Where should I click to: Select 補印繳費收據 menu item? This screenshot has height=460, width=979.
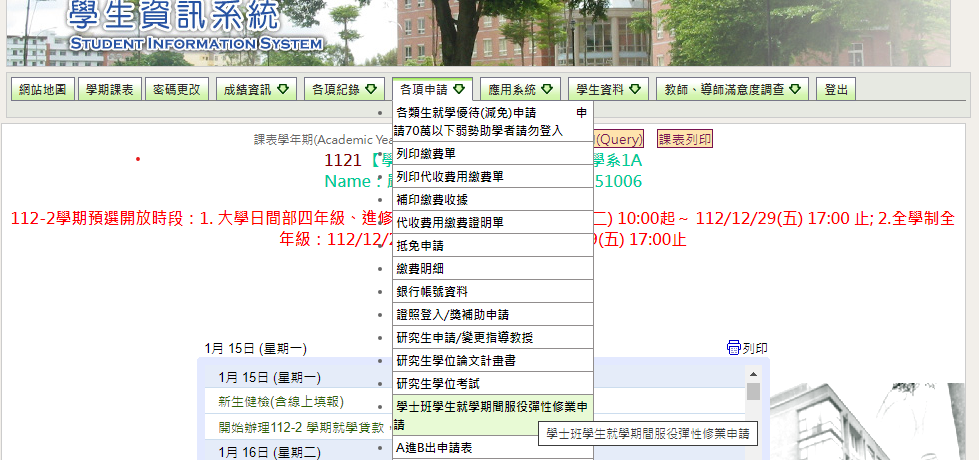point(493,200)
